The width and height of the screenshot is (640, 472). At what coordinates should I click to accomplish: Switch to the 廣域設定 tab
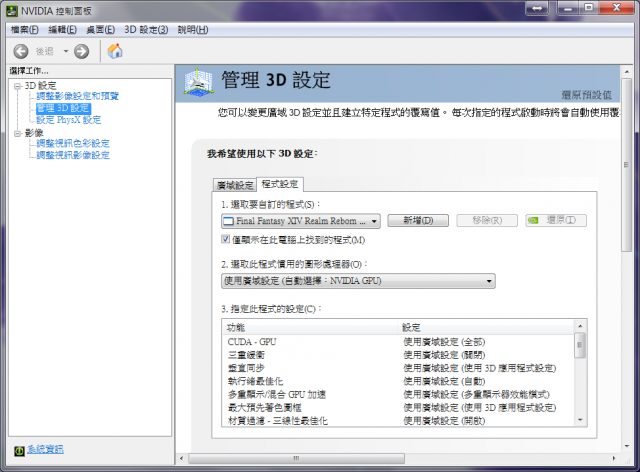[235, 185]
